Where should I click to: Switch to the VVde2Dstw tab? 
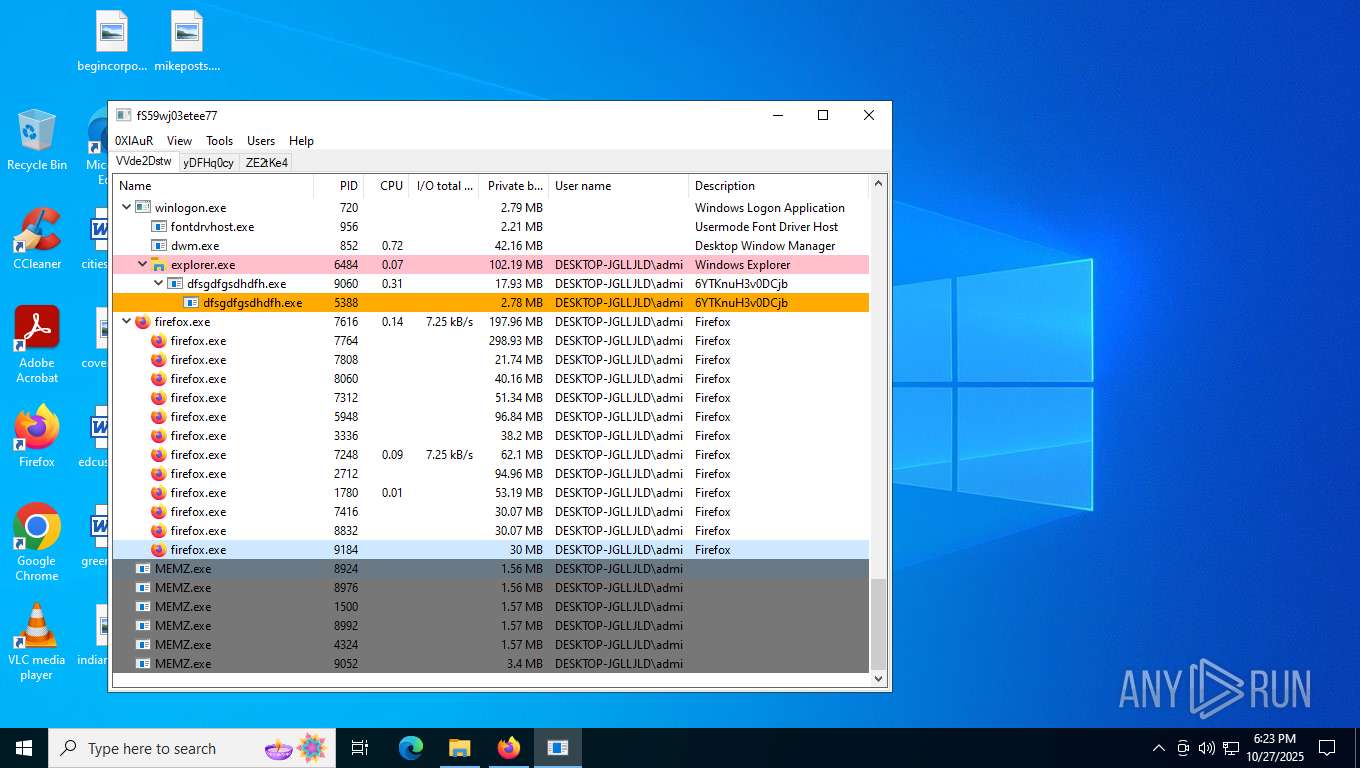pos(144,161)
